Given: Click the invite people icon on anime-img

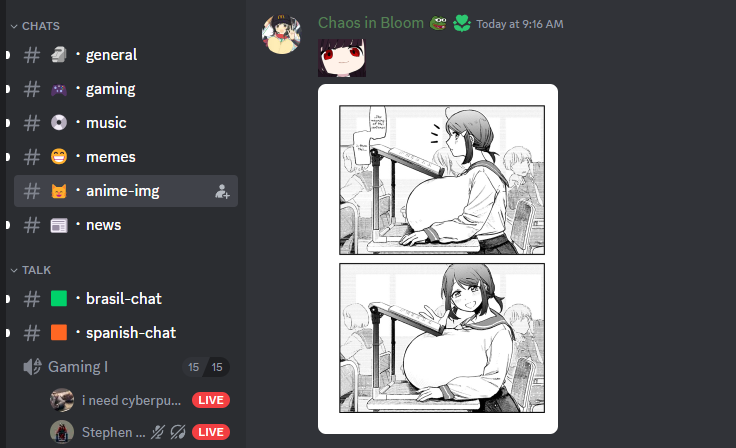Looking at the screenshot, I should click(x=222, y=191).
